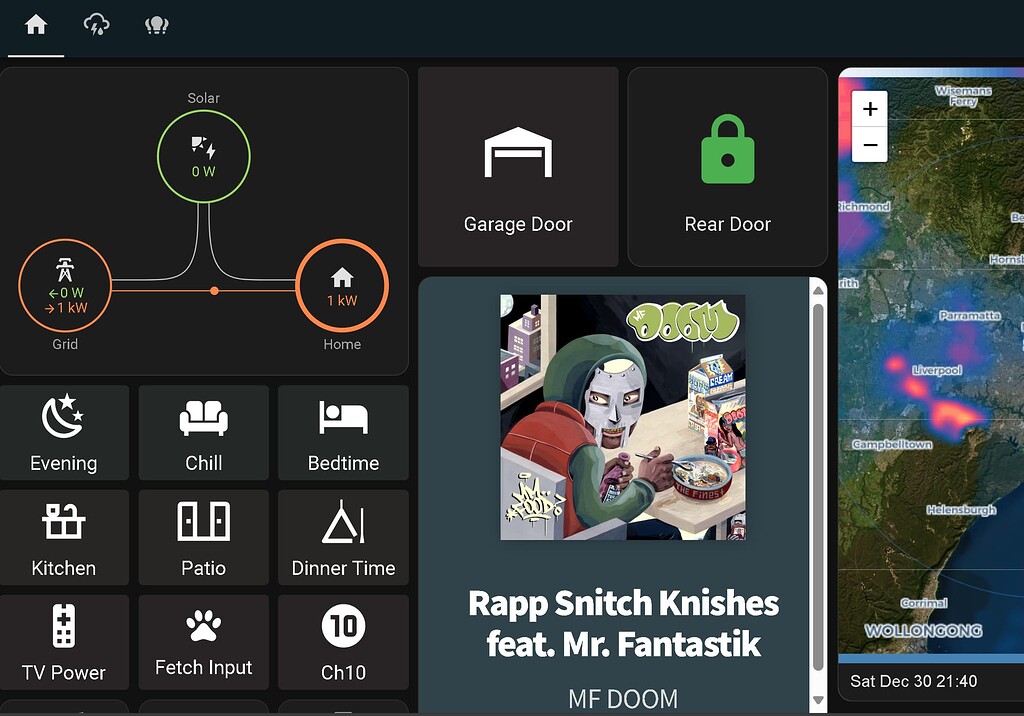This screenshot has height=716, width=1024.
Task: Start the Dinner Time scene
Action: tap(343, 537)
